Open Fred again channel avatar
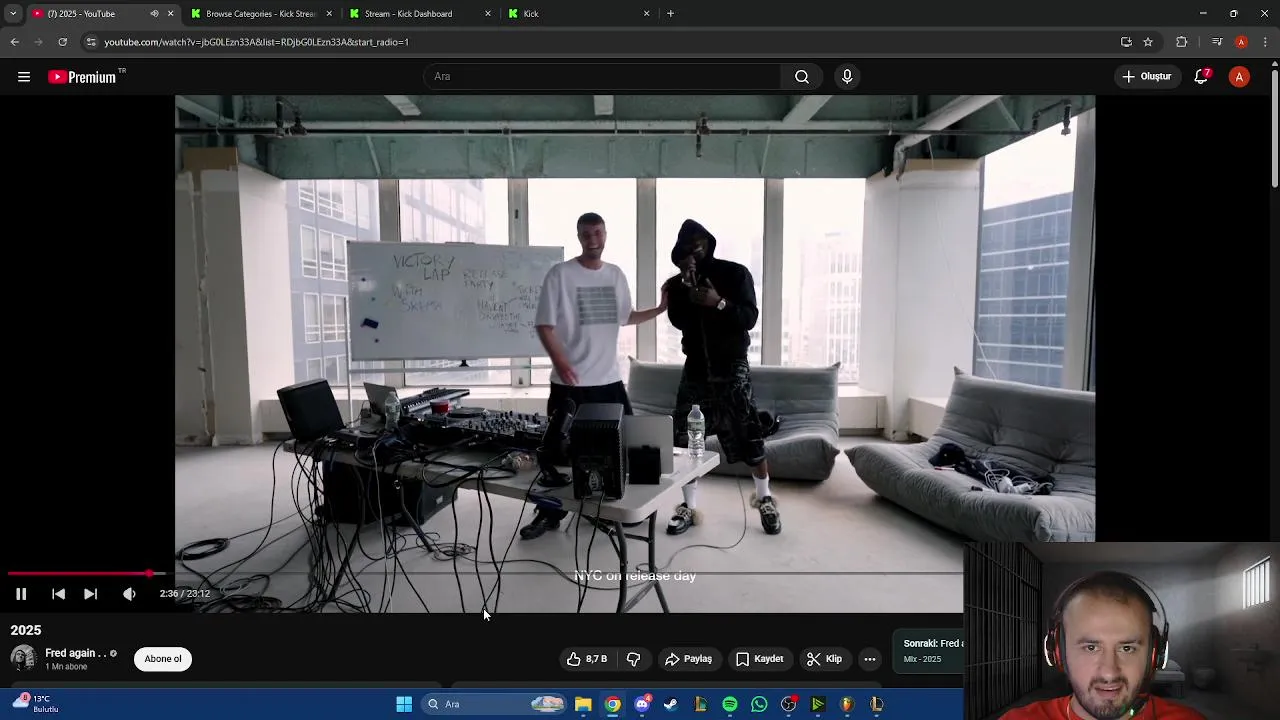 23,658
